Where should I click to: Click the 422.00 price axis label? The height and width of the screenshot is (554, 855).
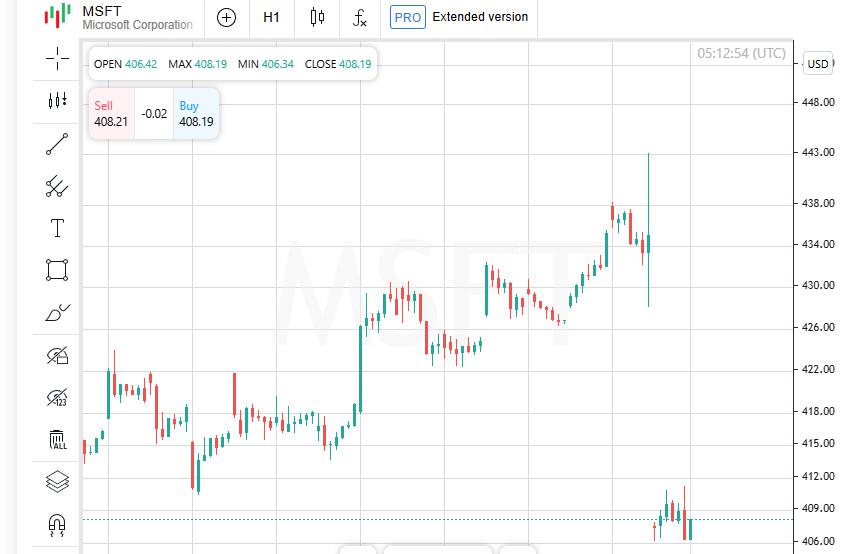(x=818, y=369)
